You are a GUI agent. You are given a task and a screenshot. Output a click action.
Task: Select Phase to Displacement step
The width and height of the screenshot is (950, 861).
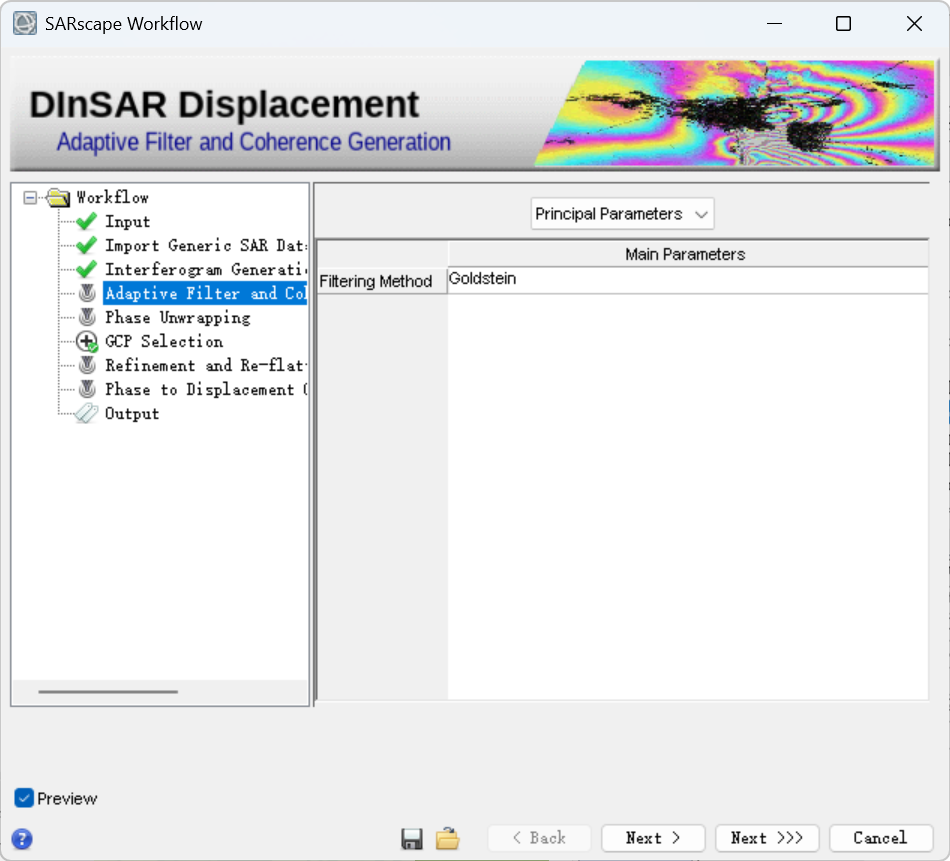pyautogui.click(x=206, y=390)
